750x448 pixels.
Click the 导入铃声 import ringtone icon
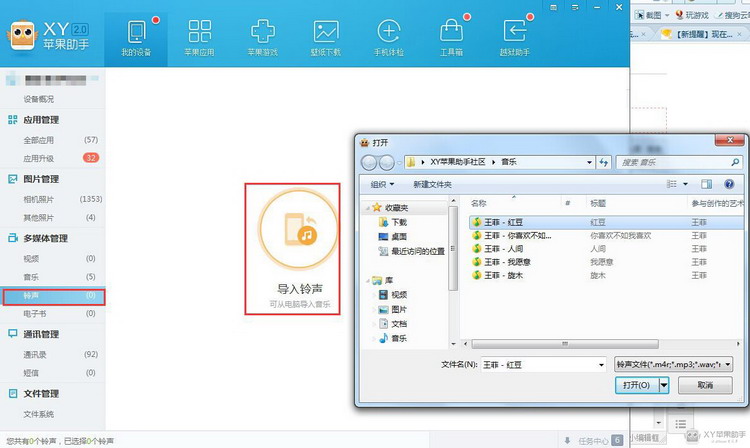[298, 229]
